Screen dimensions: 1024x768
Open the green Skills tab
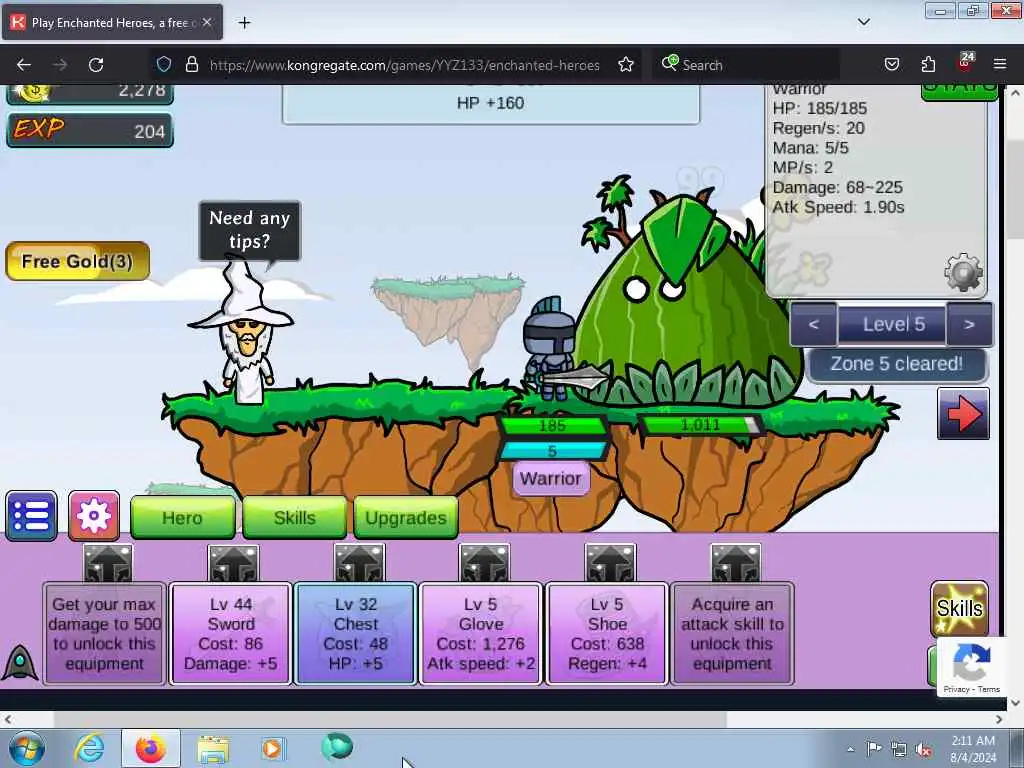pos(295,518)
